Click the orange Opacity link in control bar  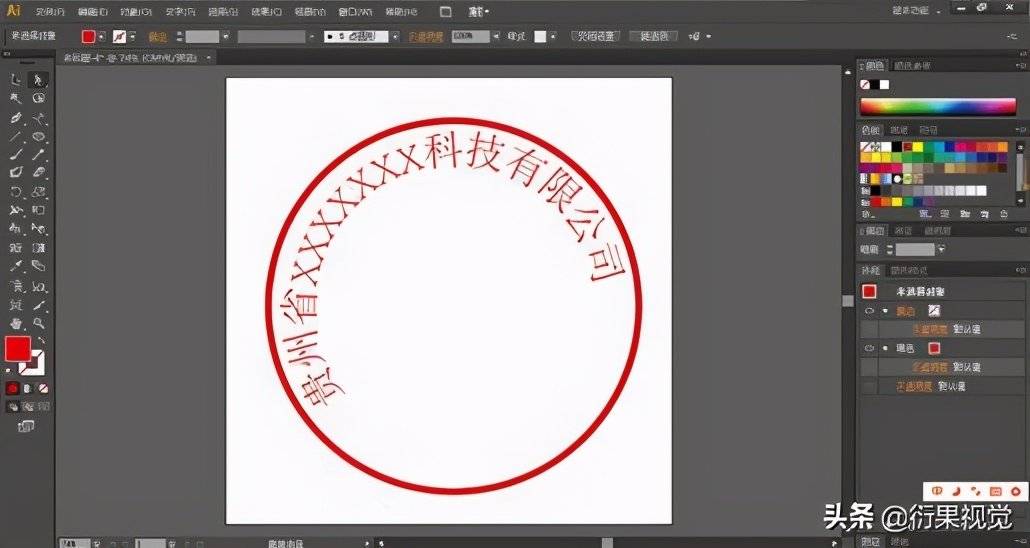426,37
